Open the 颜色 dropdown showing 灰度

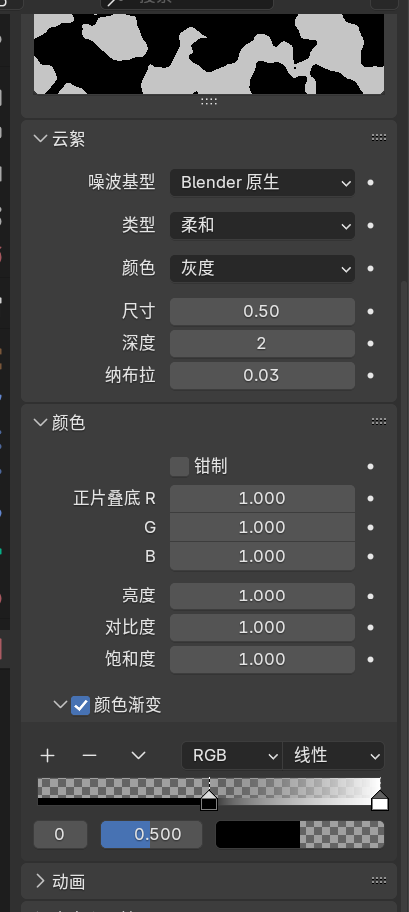point(262,269)
